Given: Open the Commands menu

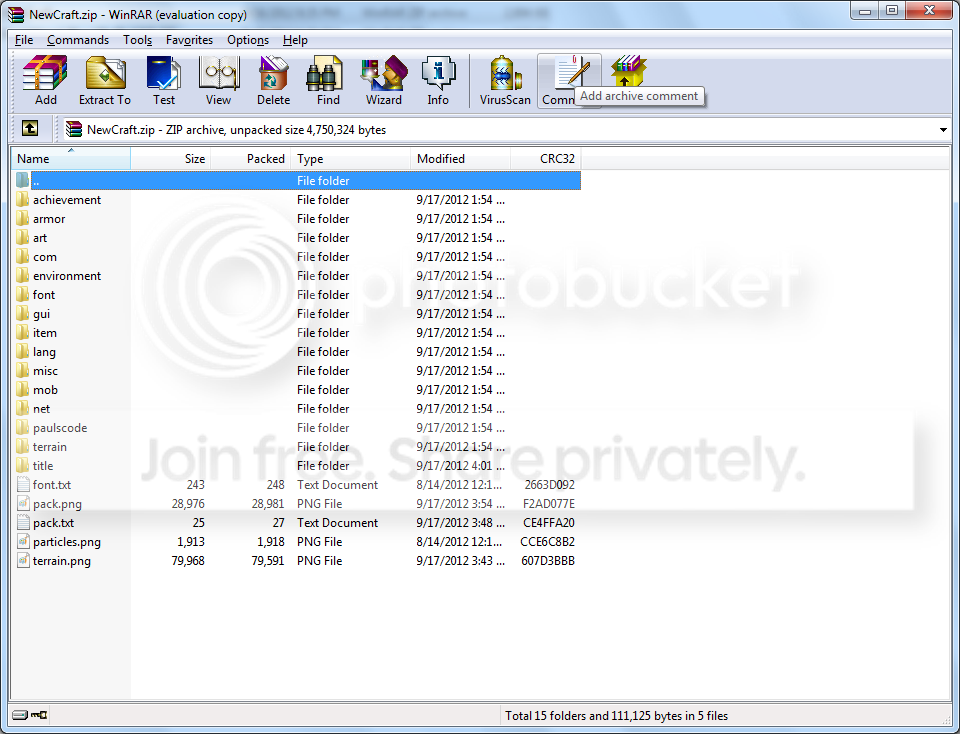Looking at the screenshot, I should click(78, 40).
